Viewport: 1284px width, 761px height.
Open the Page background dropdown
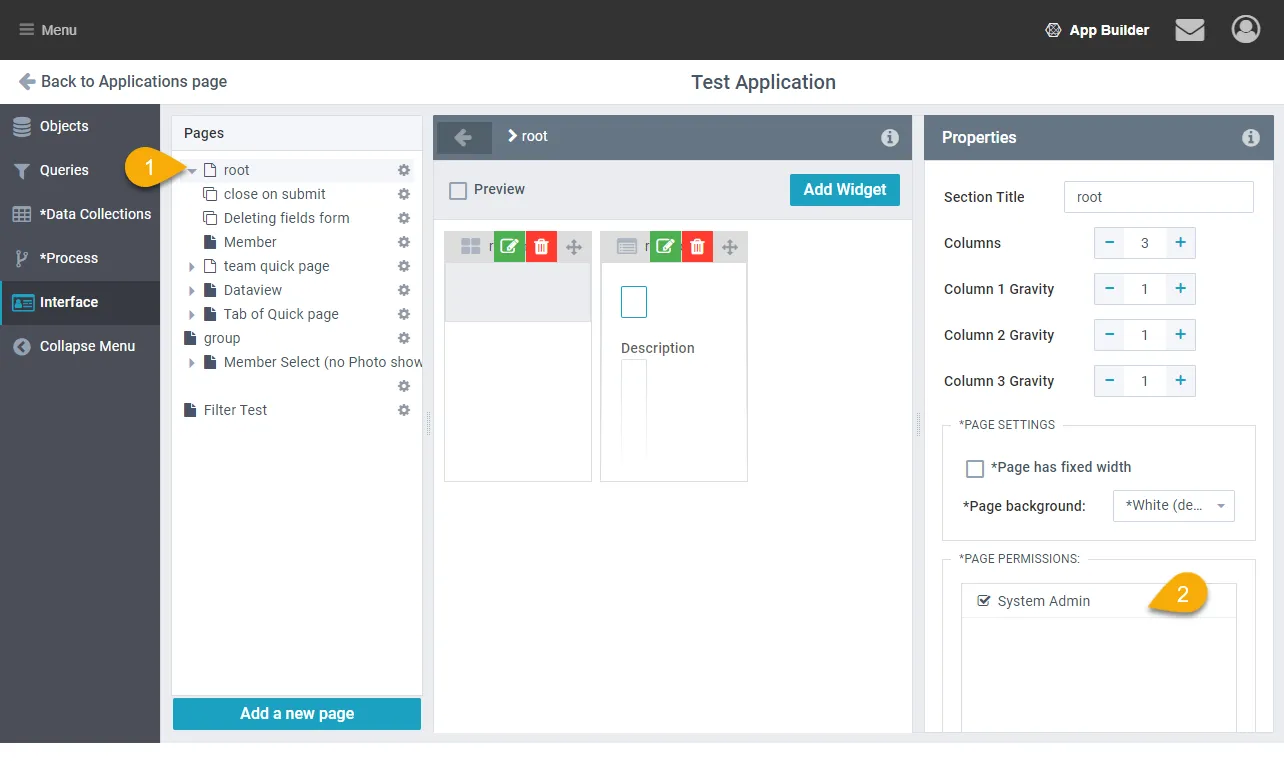(1173, 506)
